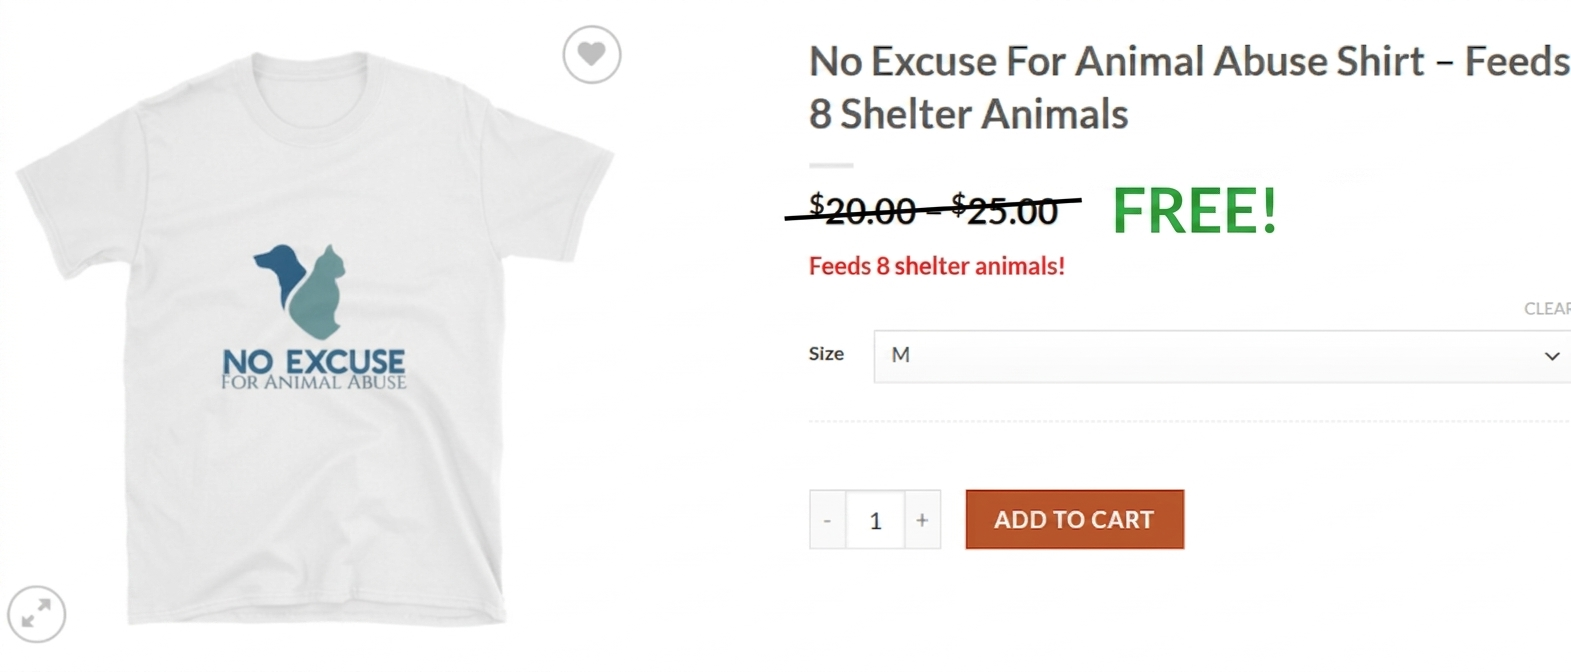Click the NO EXCUSE text printed on shirt

click(x=313, y=360)
